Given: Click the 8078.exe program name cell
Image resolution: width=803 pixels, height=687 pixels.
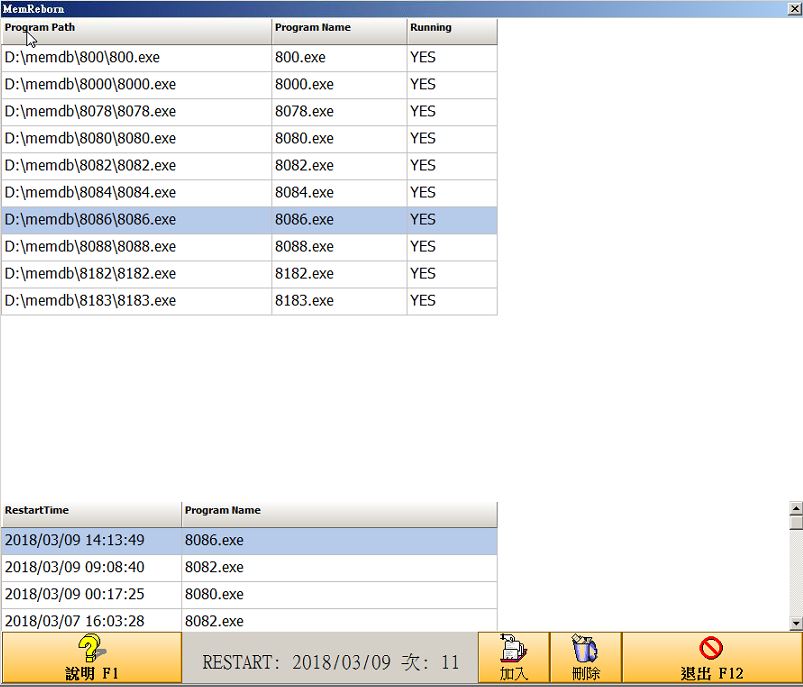Looking at the screenshot, I should pyautogui.click(x=339, y=112).
